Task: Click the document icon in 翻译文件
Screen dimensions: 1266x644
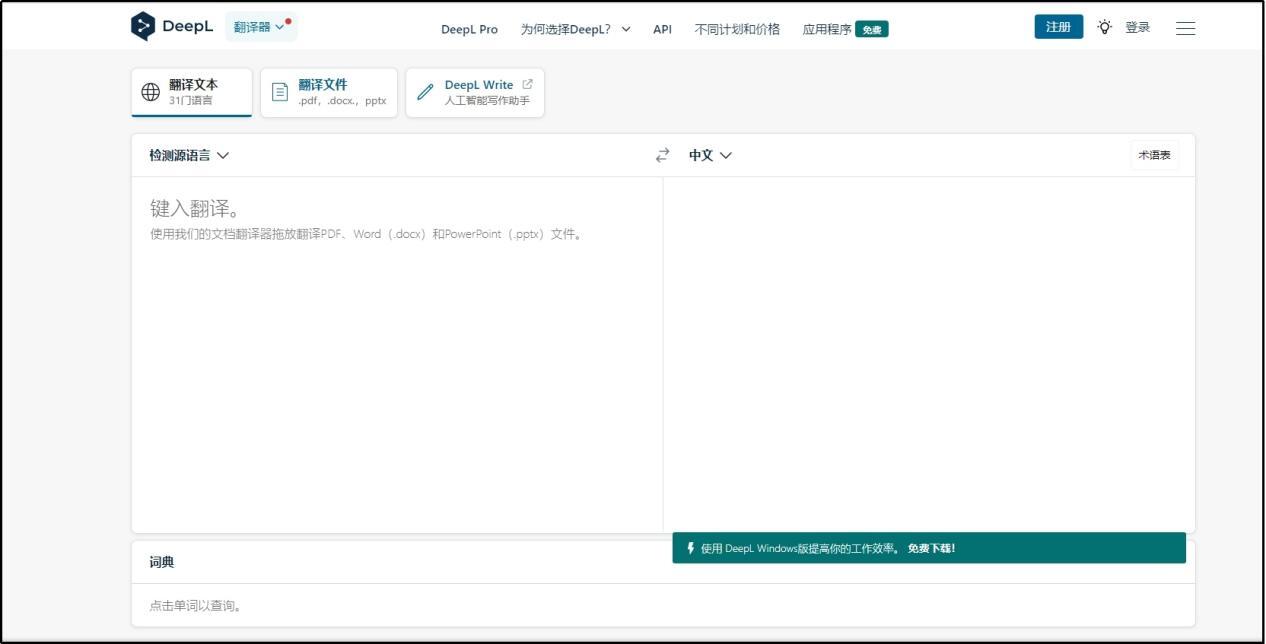Action: pos(280,92)
